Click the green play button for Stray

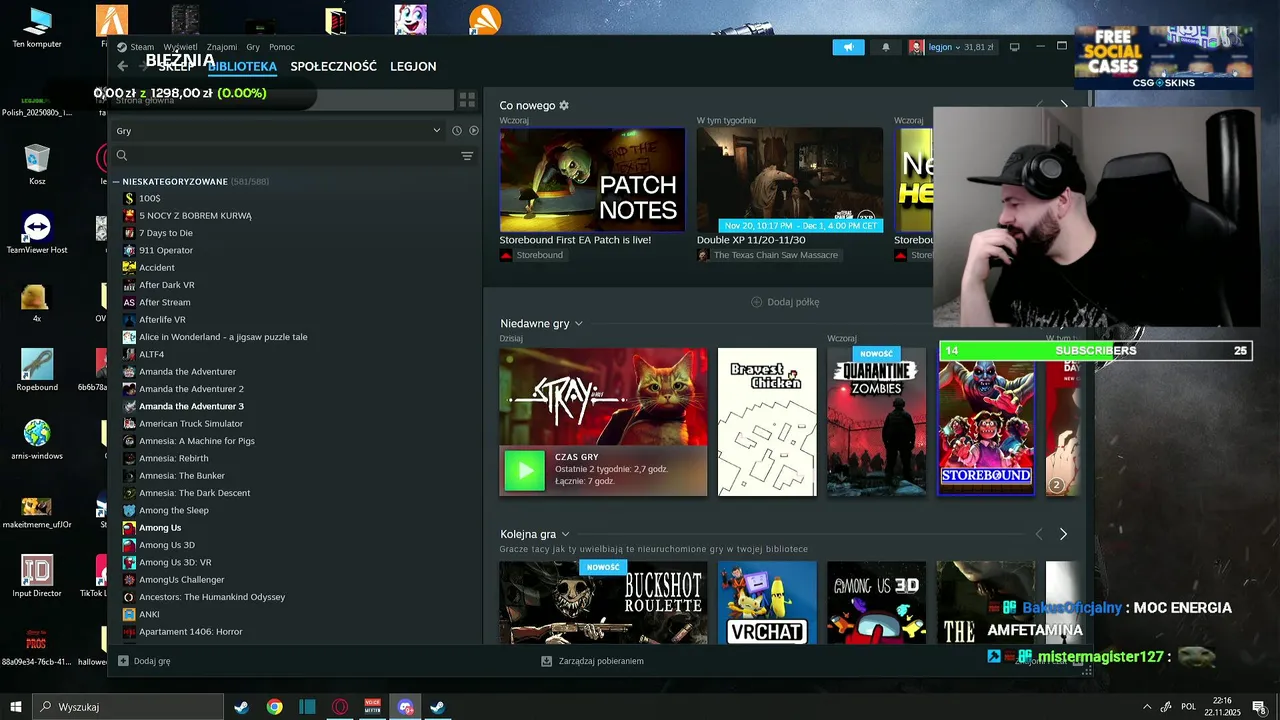pyautogui.click(x=524, y=470)
